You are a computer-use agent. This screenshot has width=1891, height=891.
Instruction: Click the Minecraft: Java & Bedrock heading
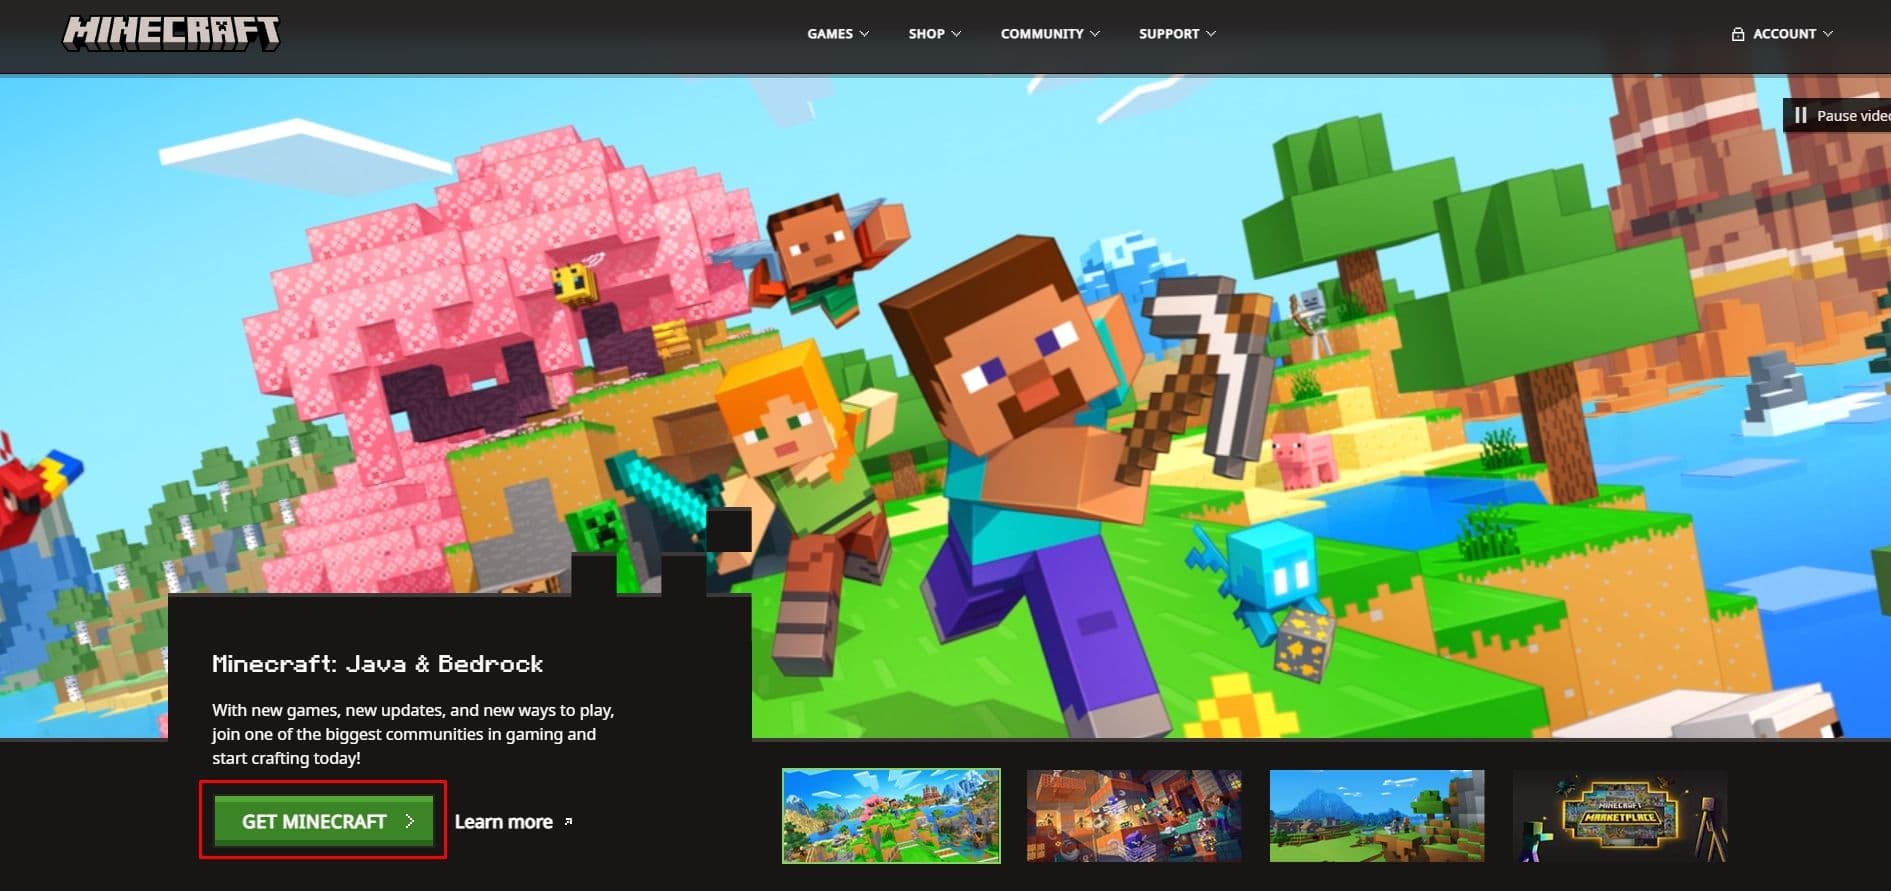point(377,664)
